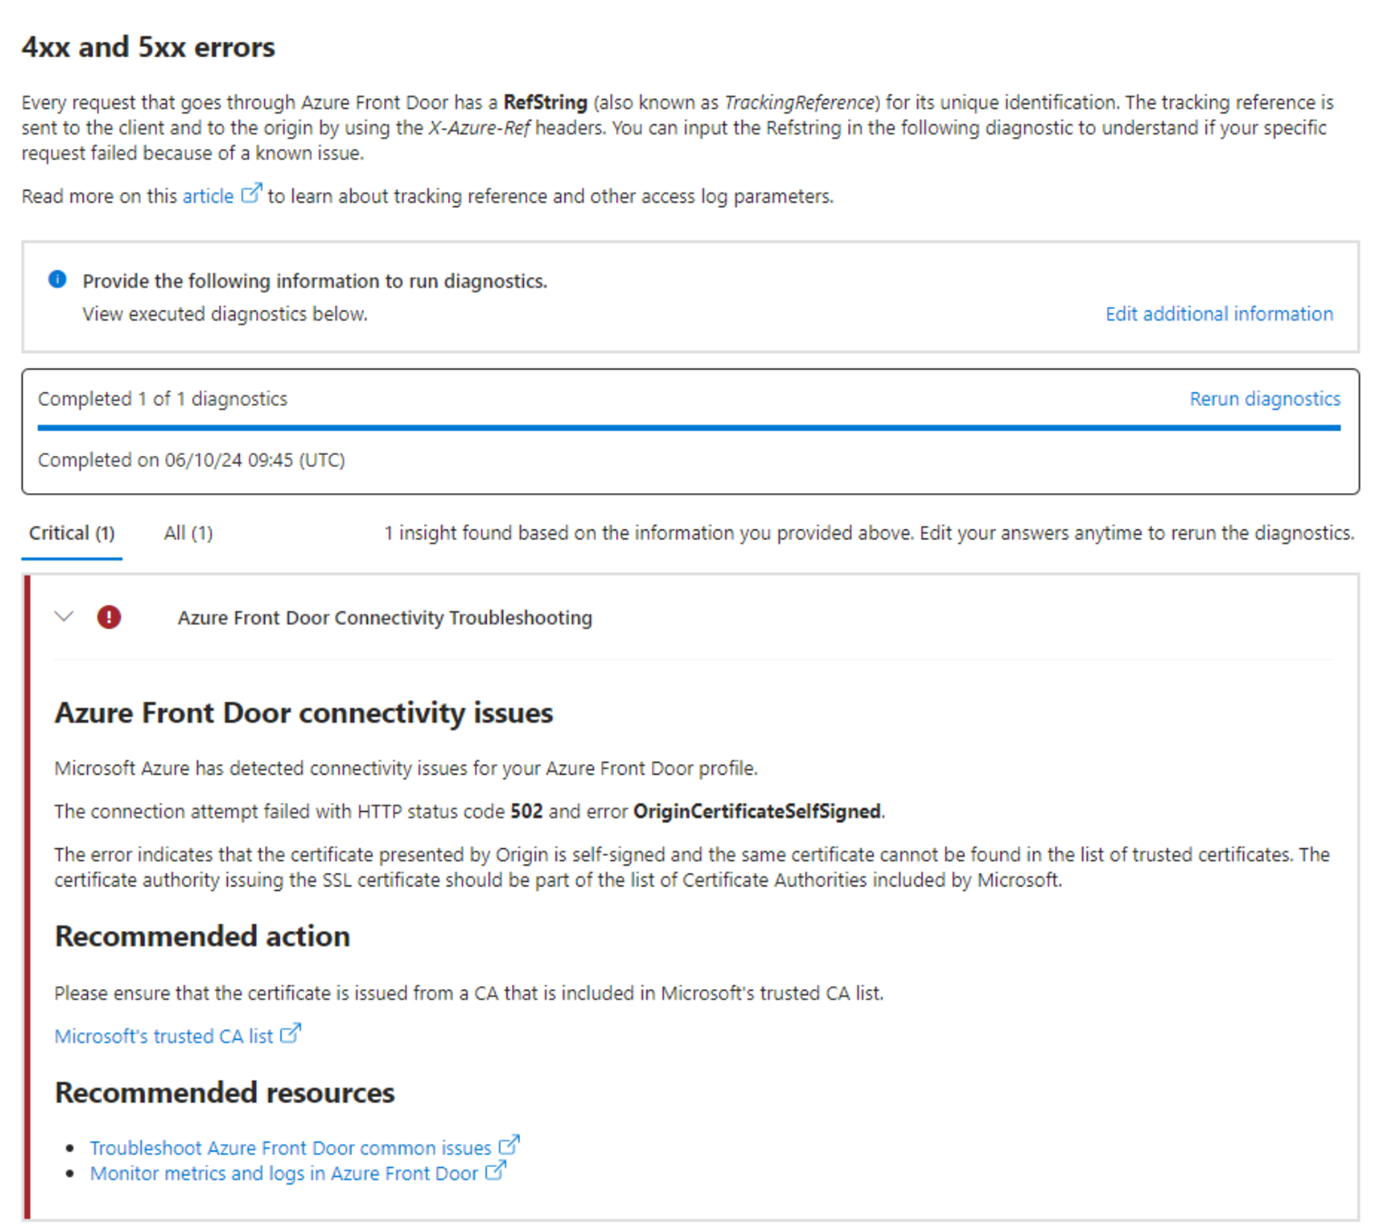Select the Critical (1) tab
This screenshot has height=1226, width=1400.
tap(71, 532)
